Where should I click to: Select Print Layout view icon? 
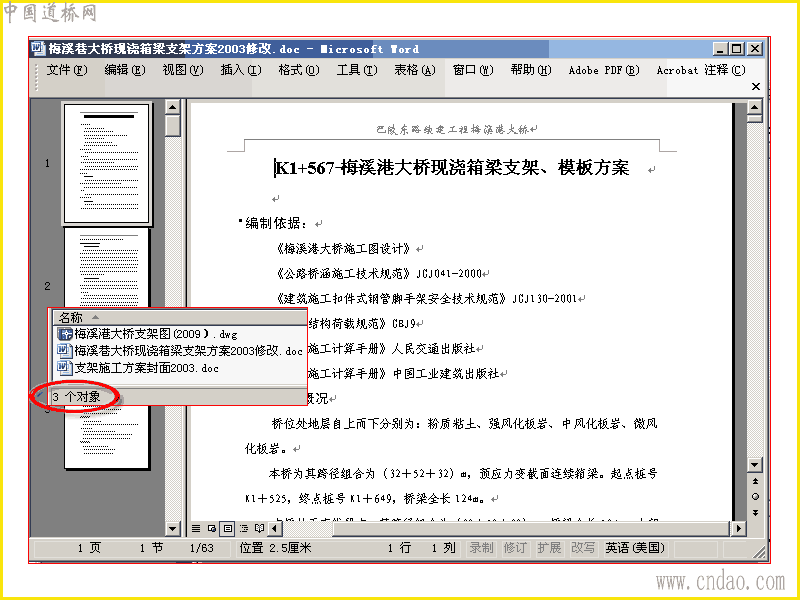click(x=228, y=529)
